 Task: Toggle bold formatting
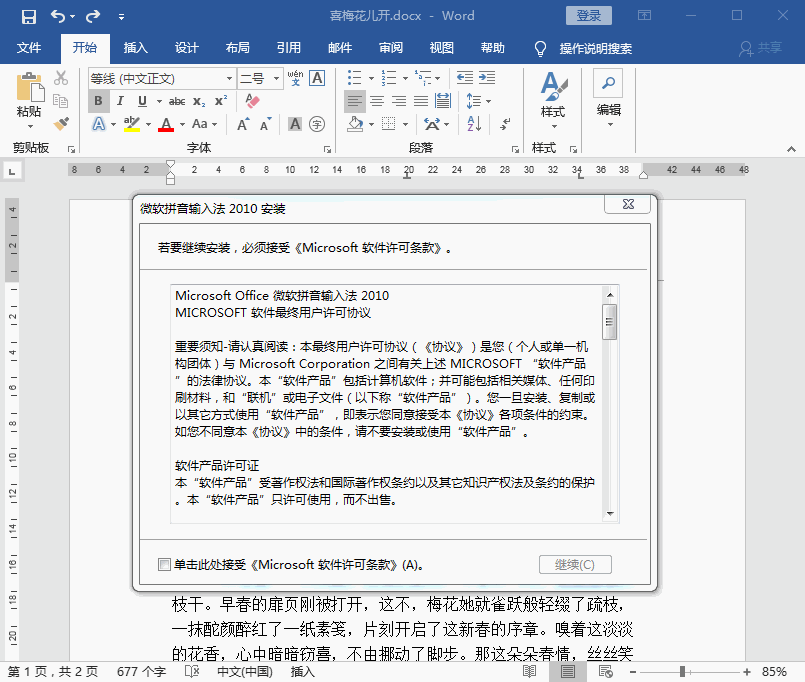[98, 101]
